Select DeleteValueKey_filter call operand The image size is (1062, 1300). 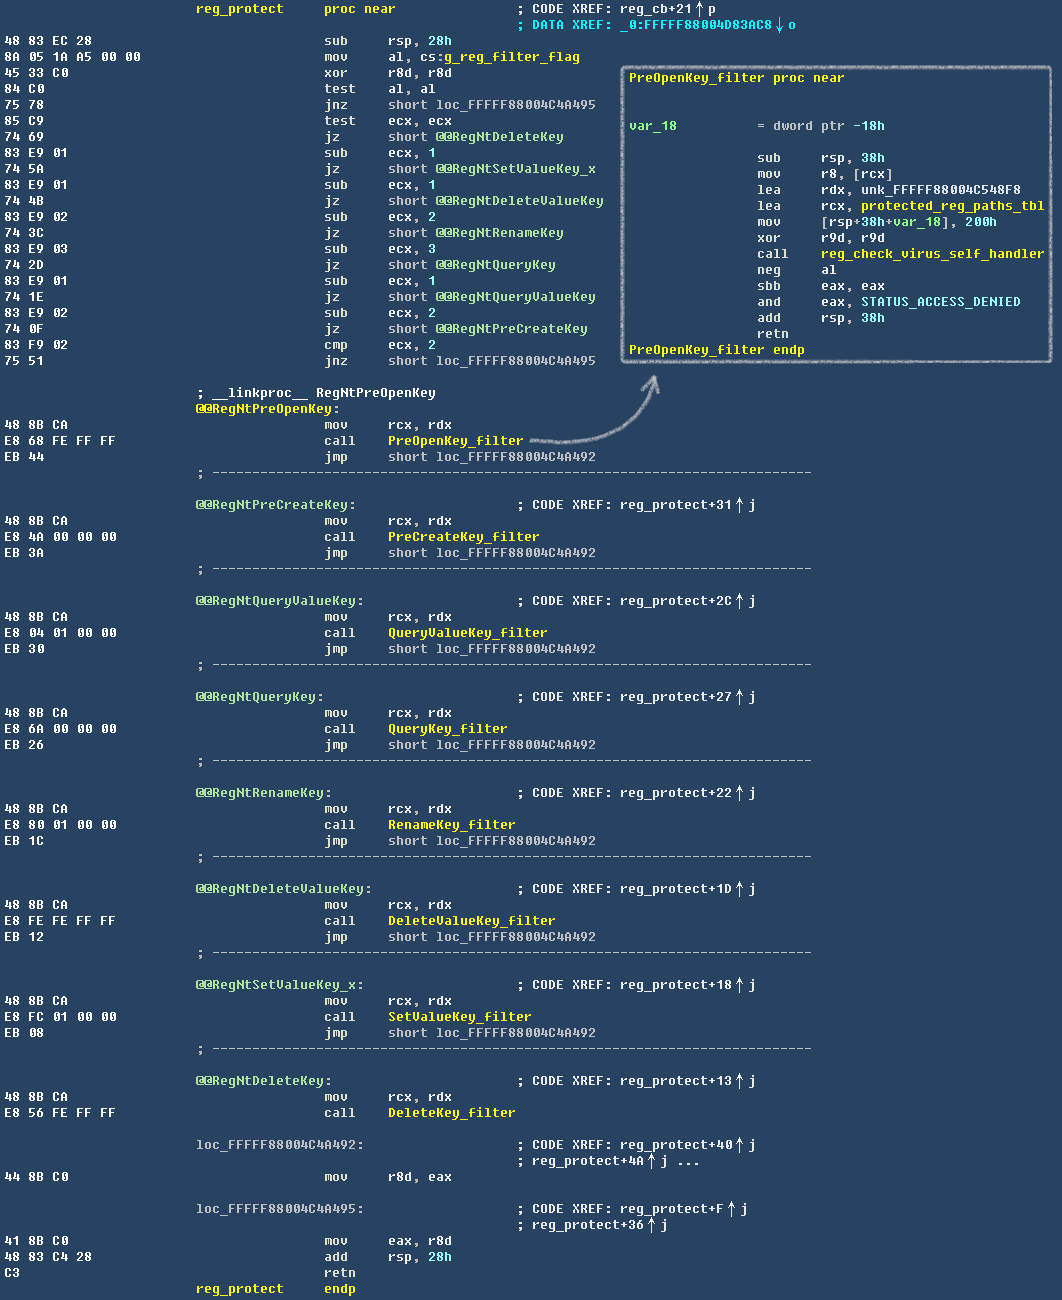tap(471, 921)
